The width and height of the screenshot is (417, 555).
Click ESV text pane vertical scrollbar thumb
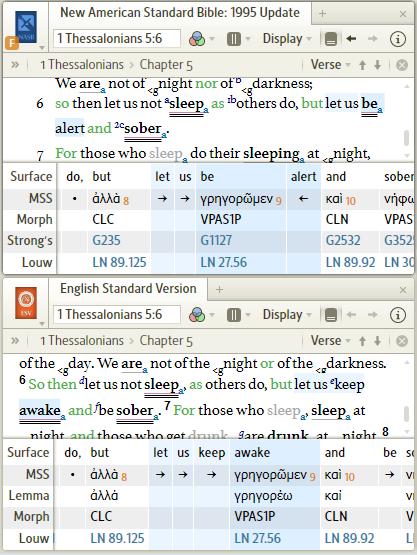pos(406,414)
